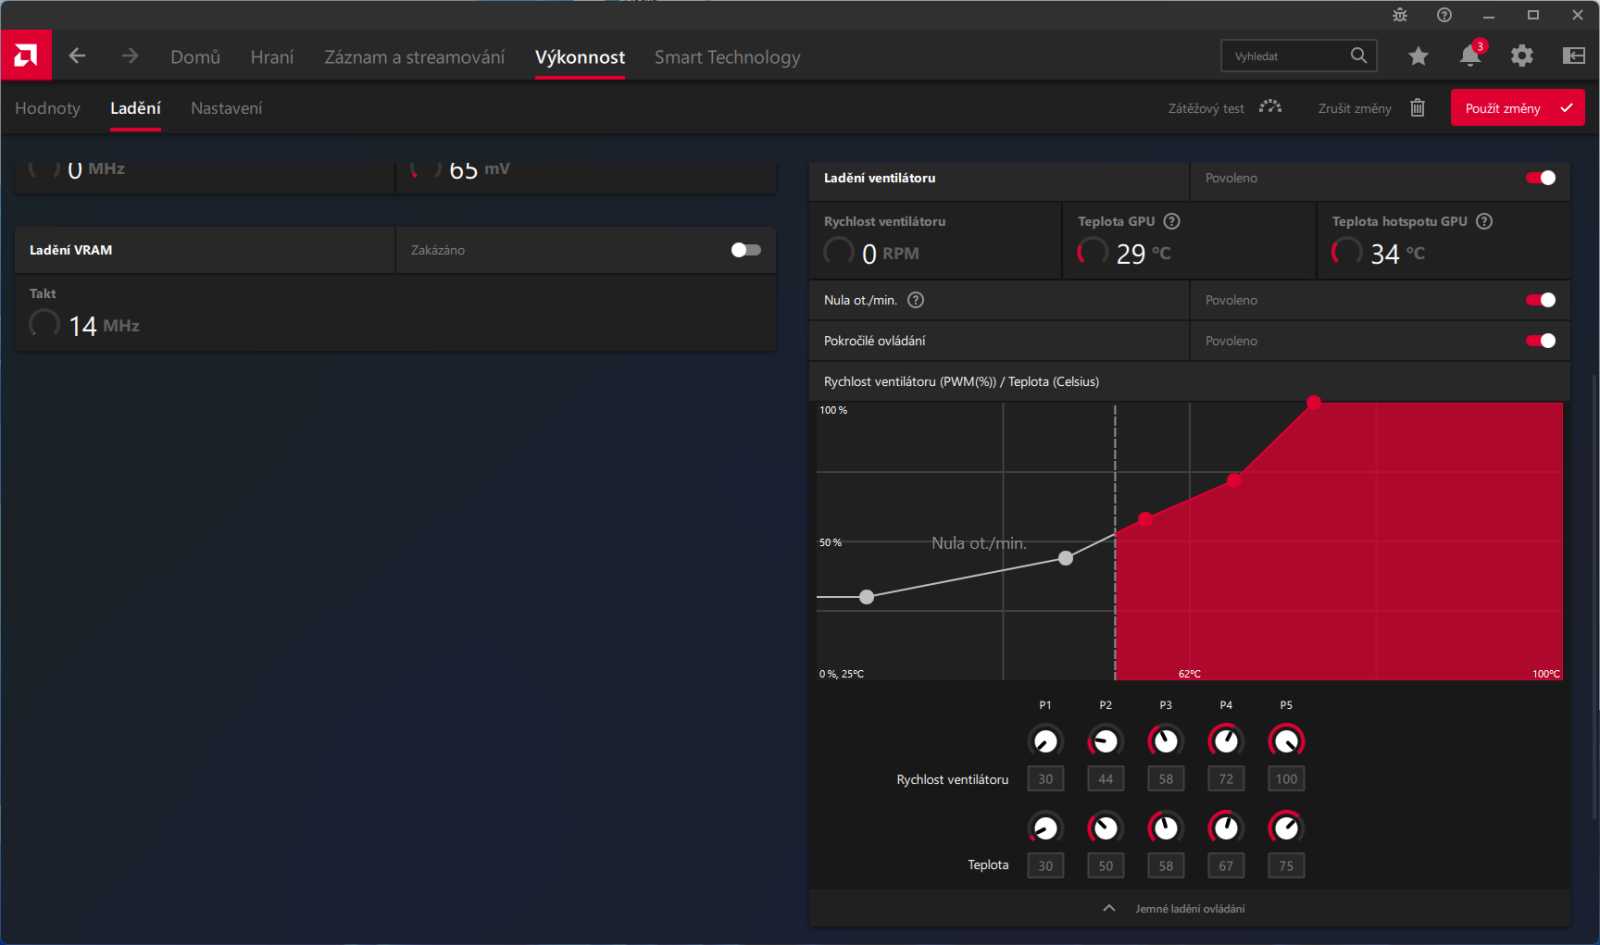Click P1 fan speed value 30

click(x=1045, y=779)
